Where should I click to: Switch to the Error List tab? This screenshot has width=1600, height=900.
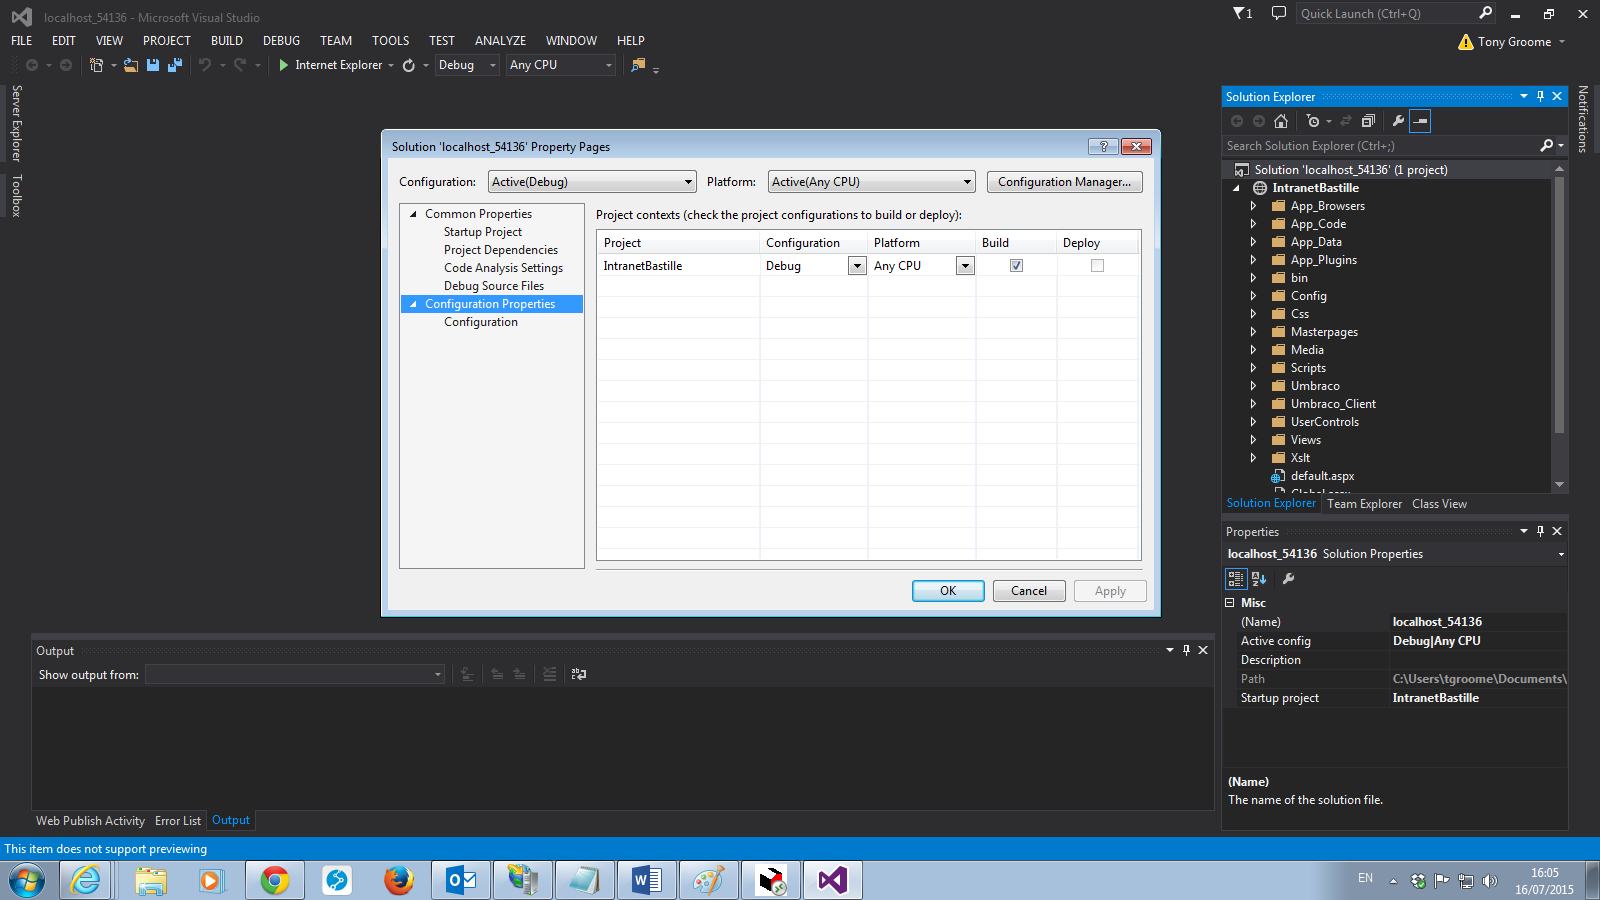(x=178, y=821)
